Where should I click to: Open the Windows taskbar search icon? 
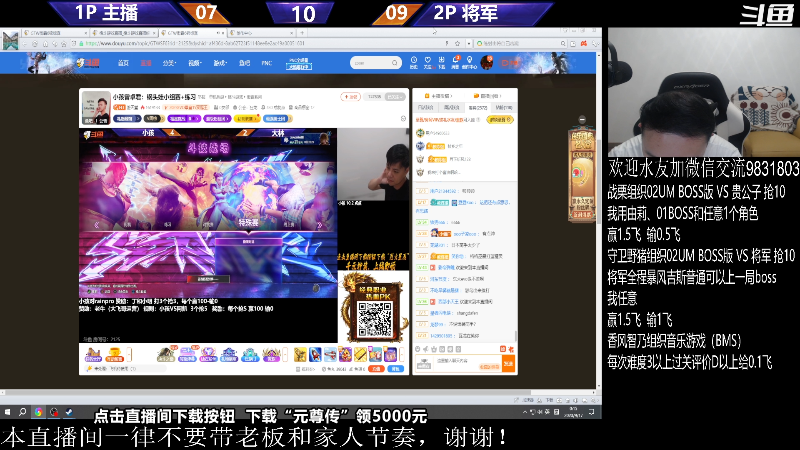(x=22, y=412)
